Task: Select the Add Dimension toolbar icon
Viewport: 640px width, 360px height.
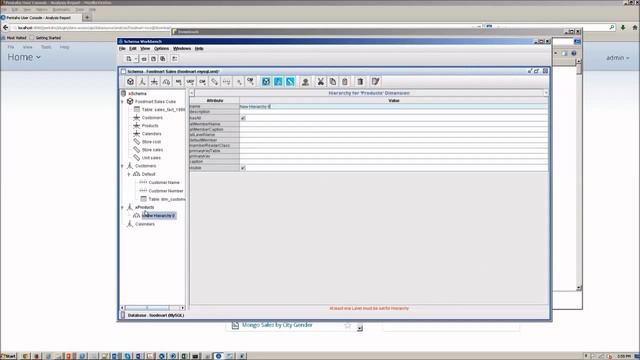Action: (x=142, y=82)
